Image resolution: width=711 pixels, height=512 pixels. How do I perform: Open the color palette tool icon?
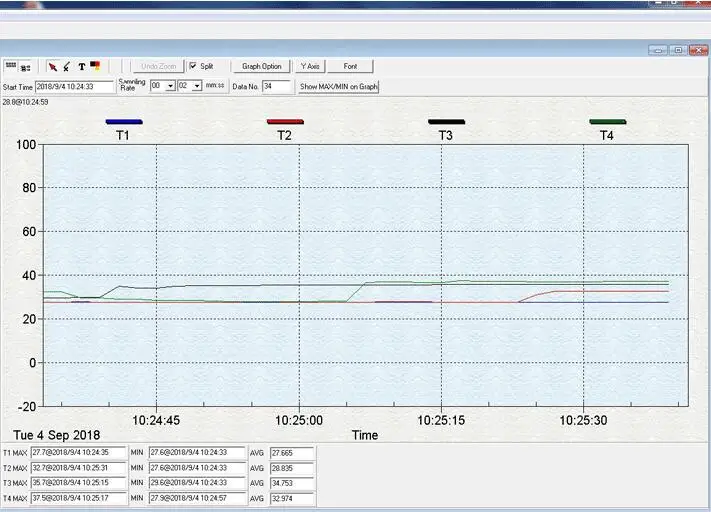(95, 66)
